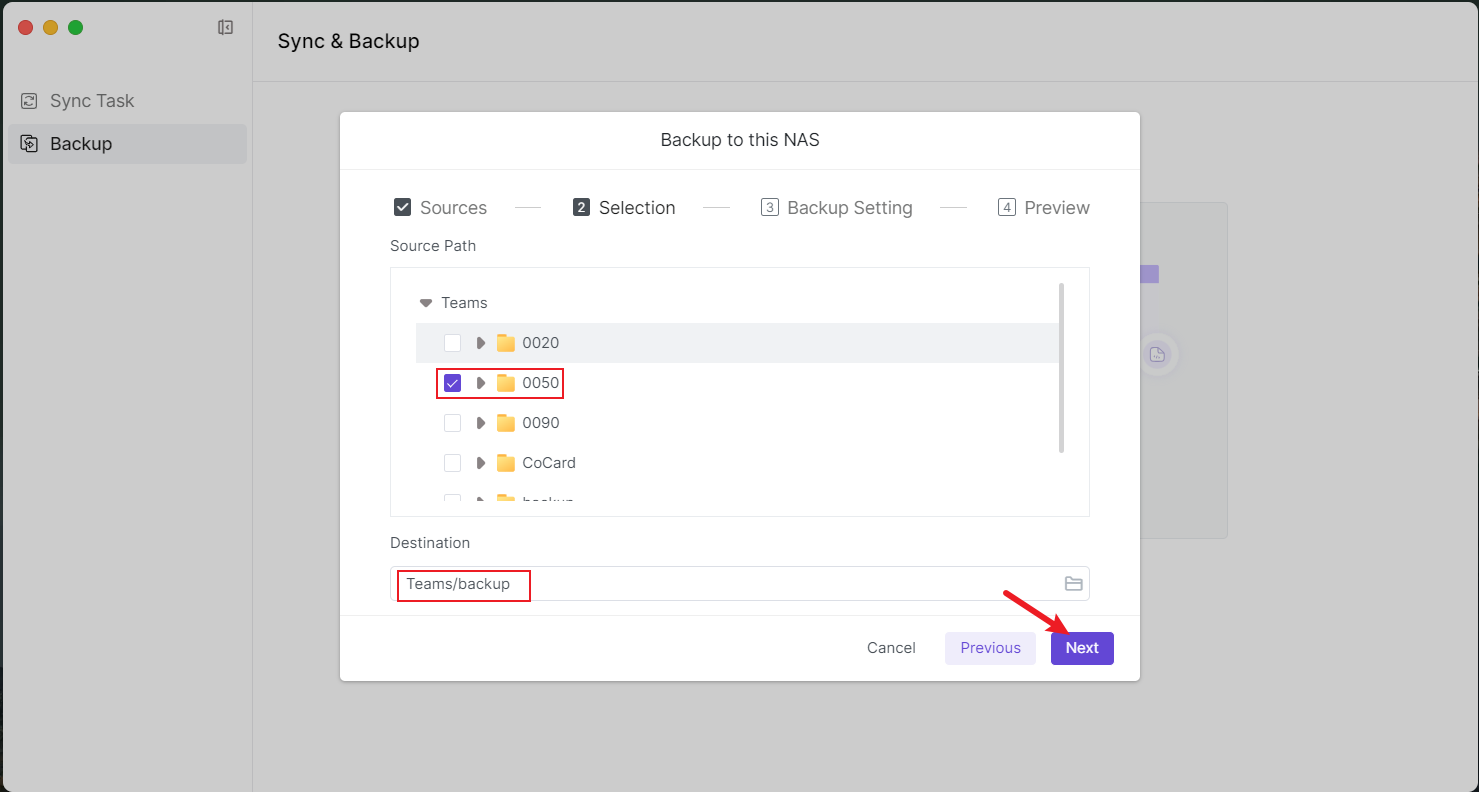The image size is (1479, 792).
Task: Click the Sync Task icon in sidebar
Action: (30, 101)
